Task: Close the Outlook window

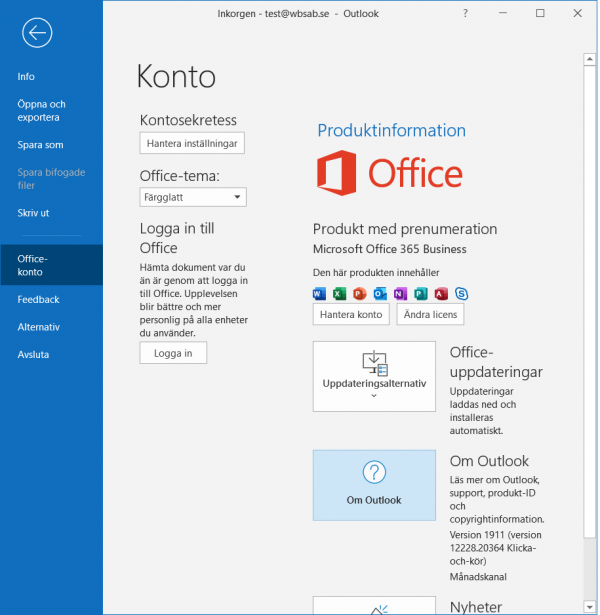Action: tap(577, 13)
